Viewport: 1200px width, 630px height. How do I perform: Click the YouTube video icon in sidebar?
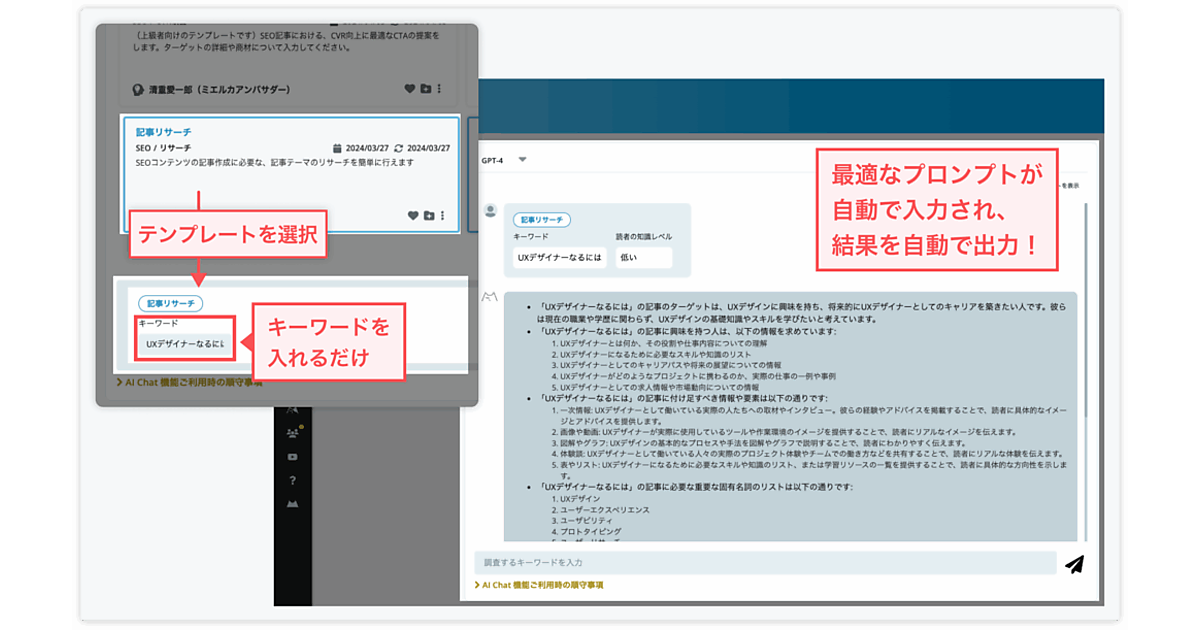point(292,456)
